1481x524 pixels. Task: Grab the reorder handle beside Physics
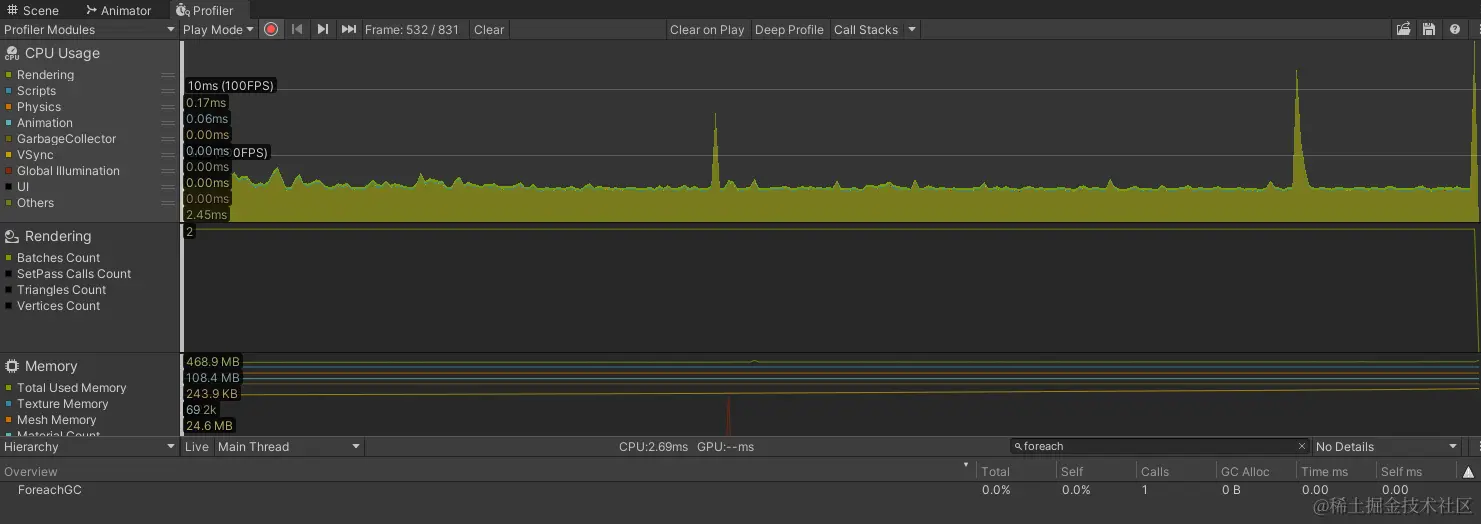pyautogui.click(x=168, y=107)
